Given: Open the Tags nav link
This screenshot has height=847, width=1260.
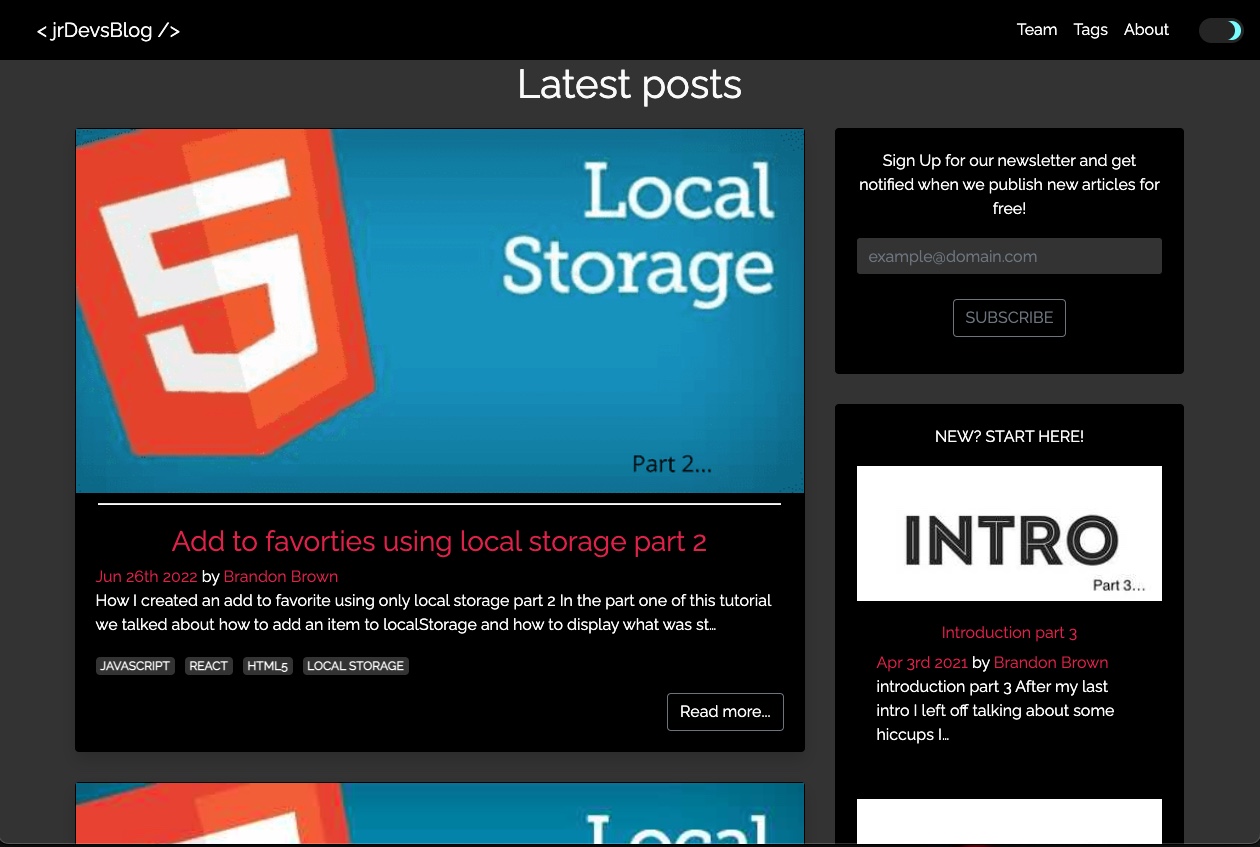Looking at the screenshot, I should click(1090, 30).
